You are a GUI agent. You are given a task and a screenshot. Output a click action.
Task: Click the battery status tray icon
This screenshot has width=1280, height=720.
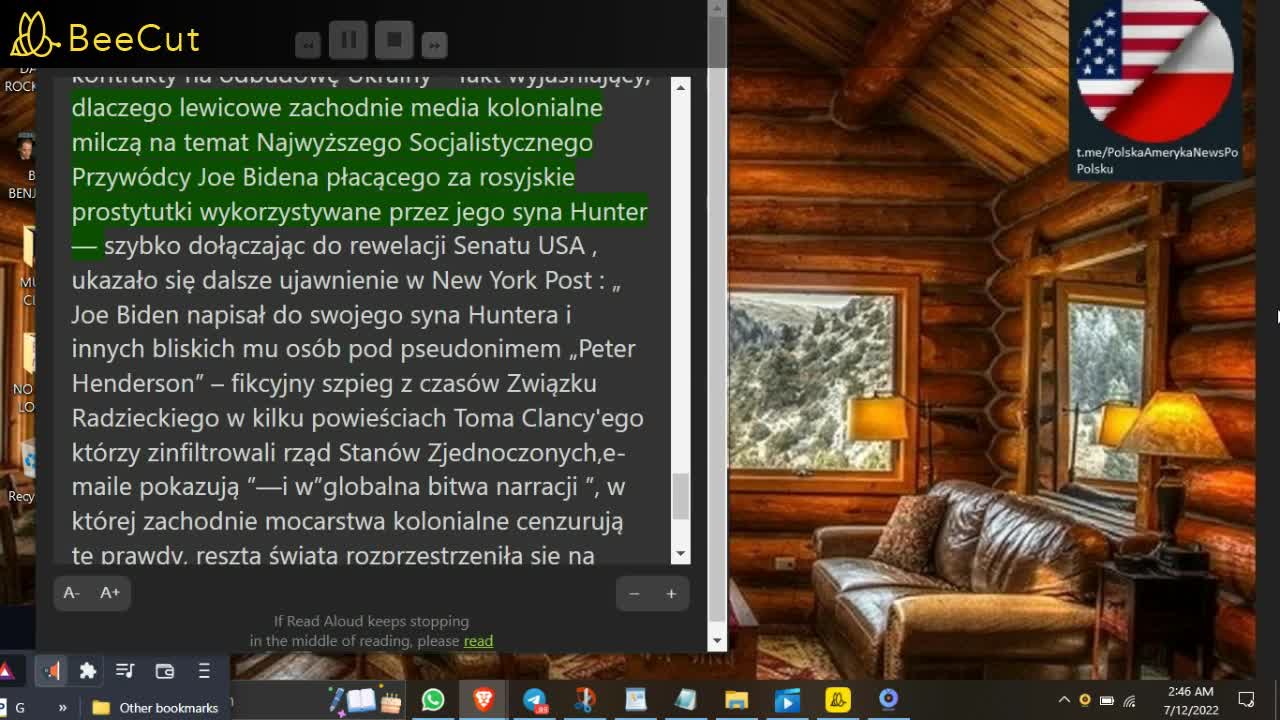[1107, 700]
